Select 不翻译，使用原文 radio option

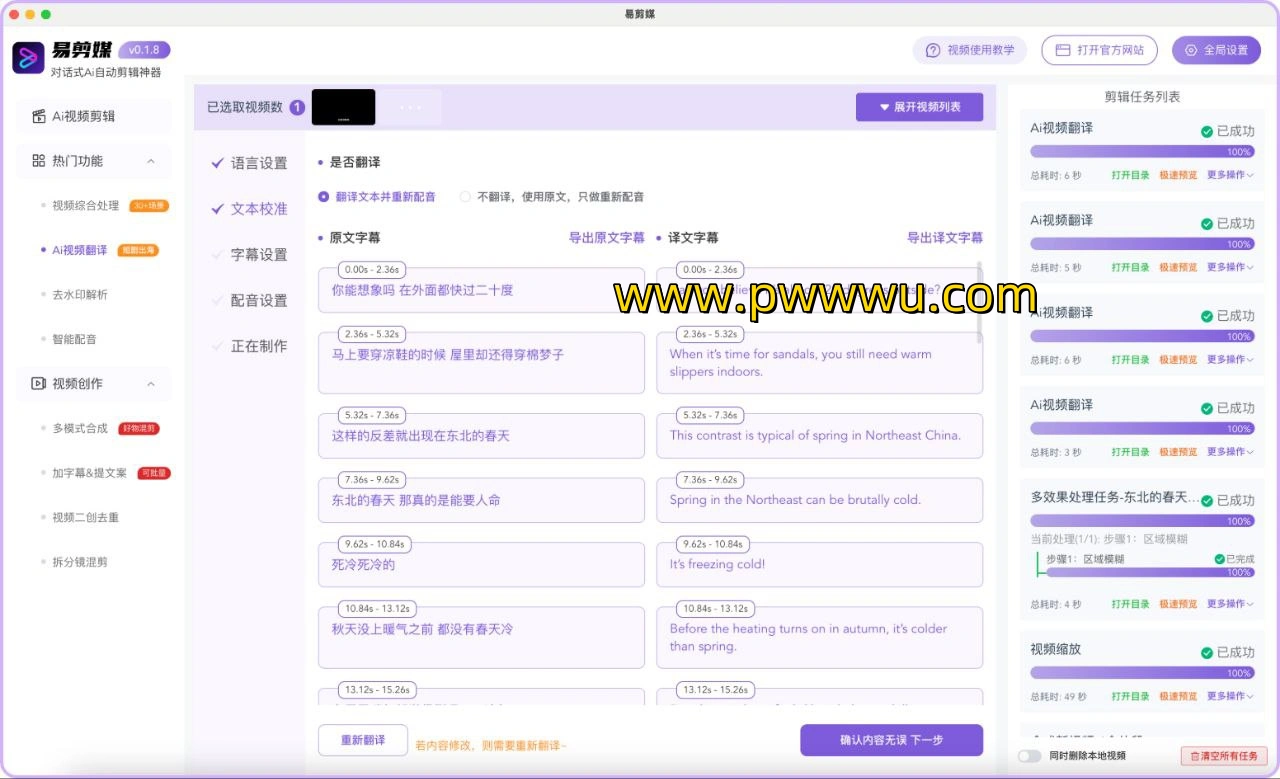pyautogui.click(x=552, y=197)
